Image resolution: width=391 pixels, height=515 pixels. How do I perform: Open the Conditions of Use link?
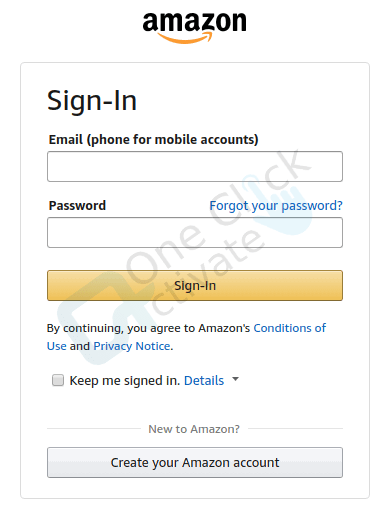tap(289, 328)
